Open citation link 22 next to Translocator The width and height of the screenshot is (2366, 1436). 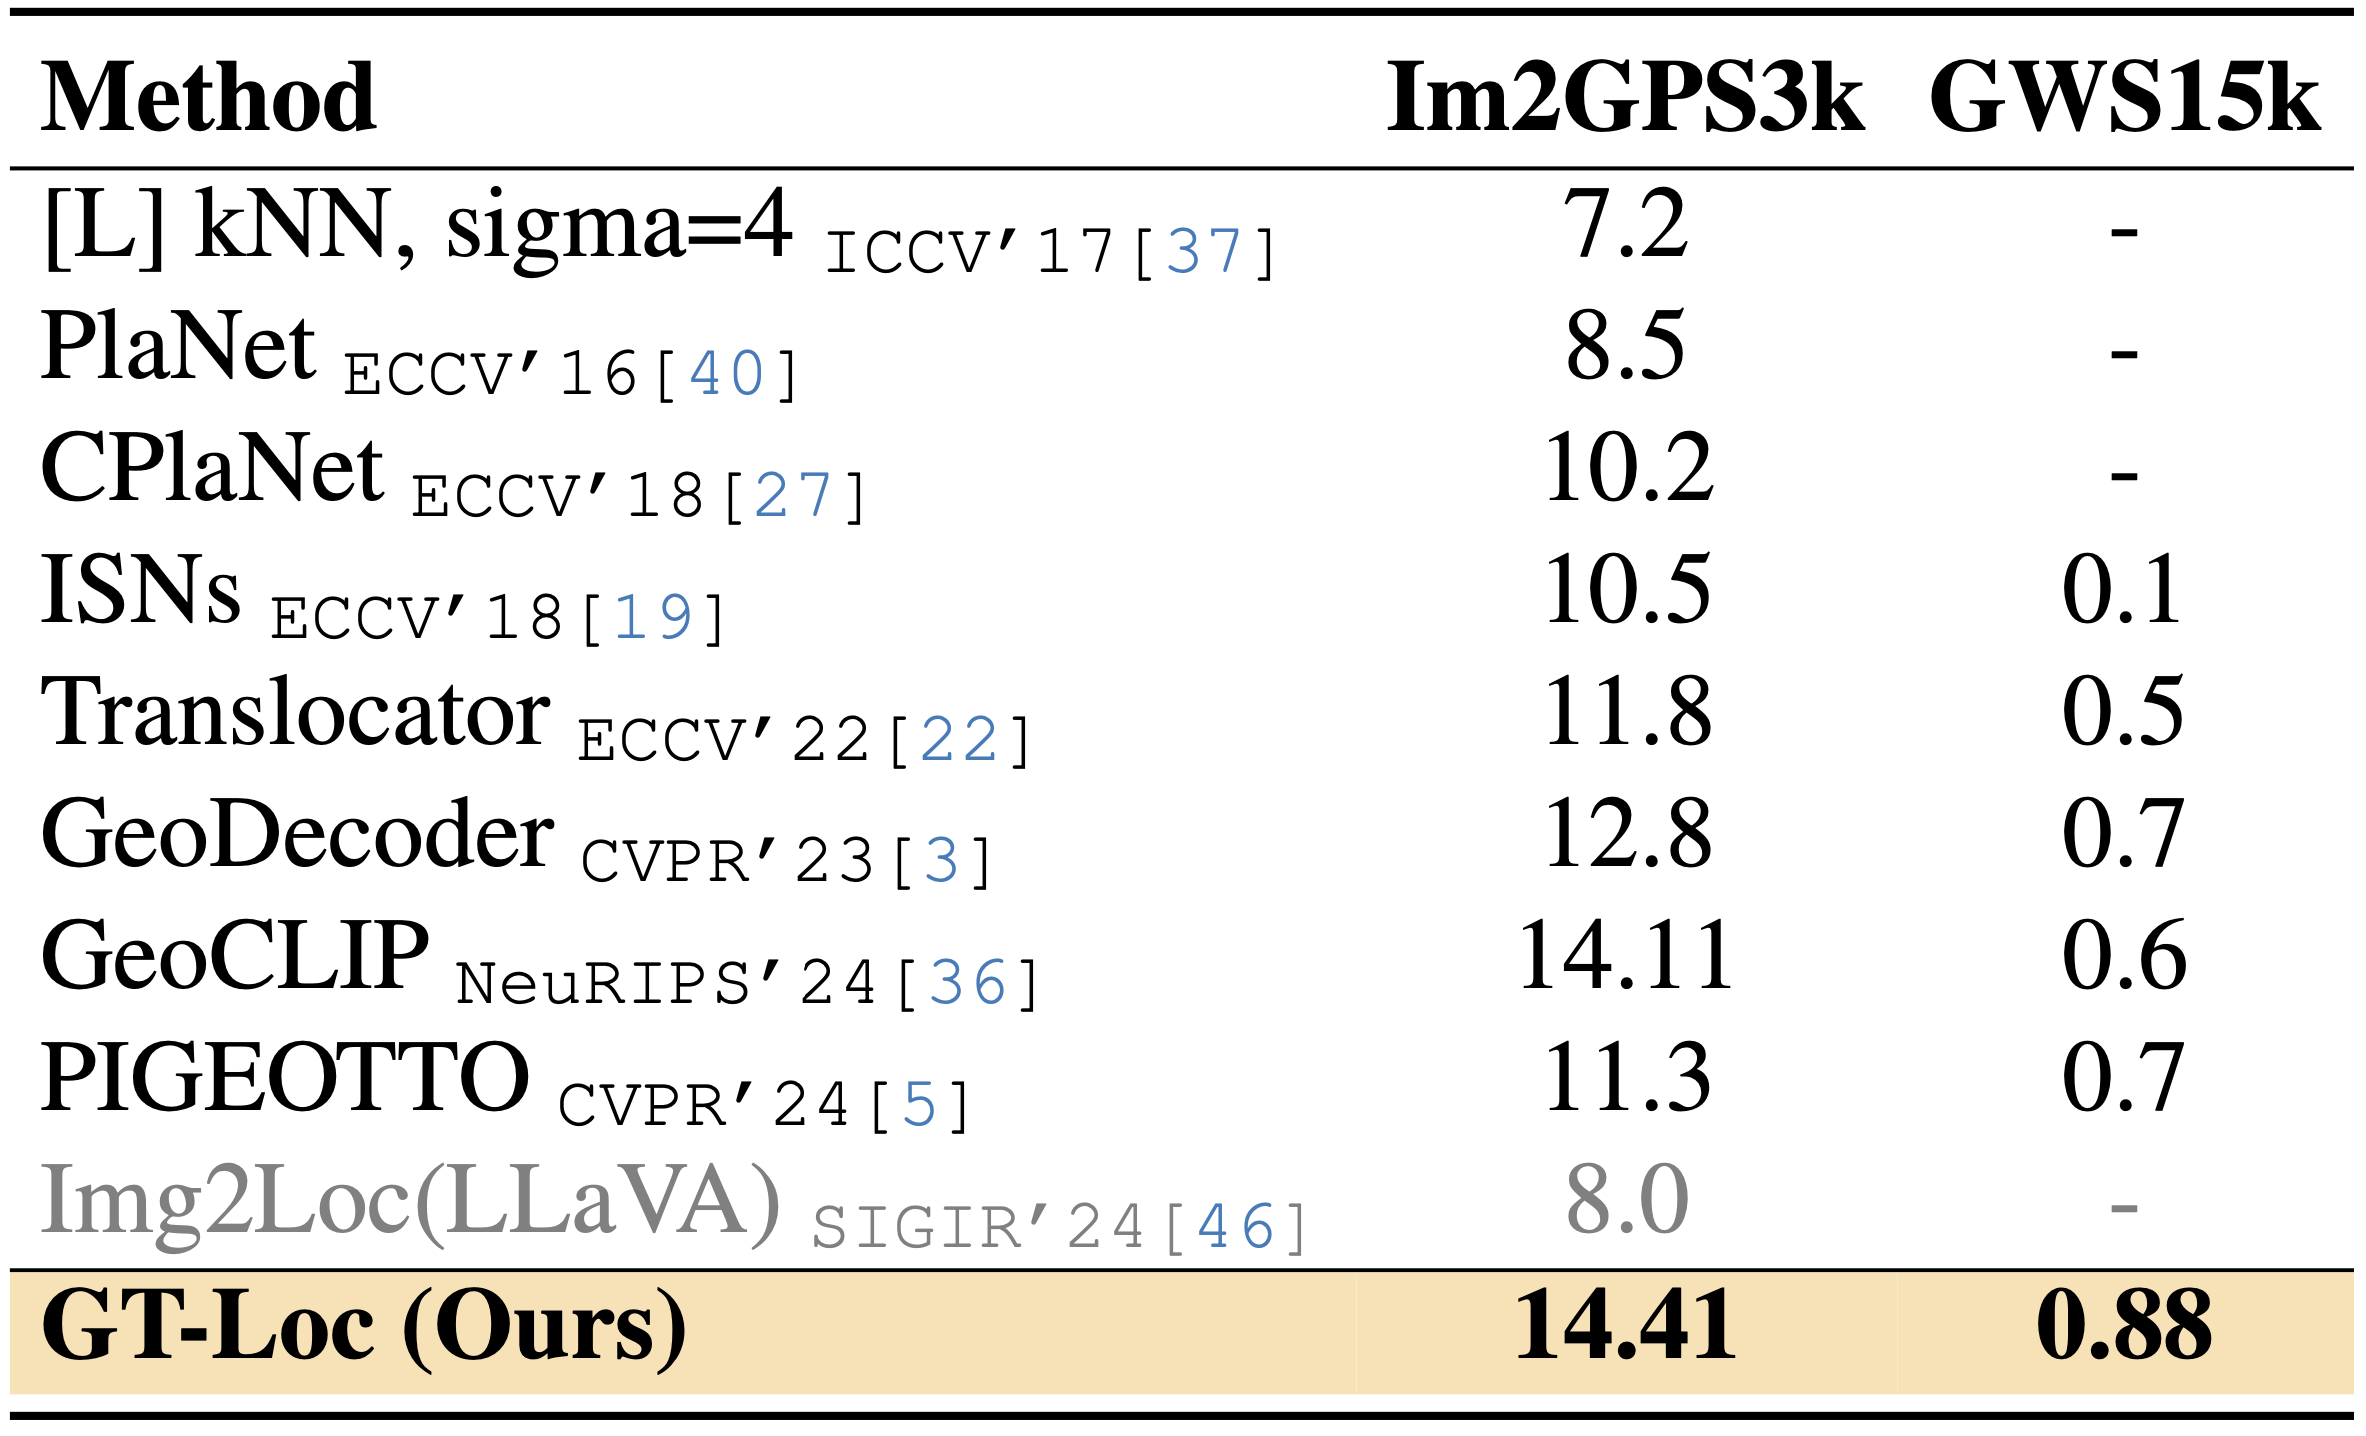[959, 740]
